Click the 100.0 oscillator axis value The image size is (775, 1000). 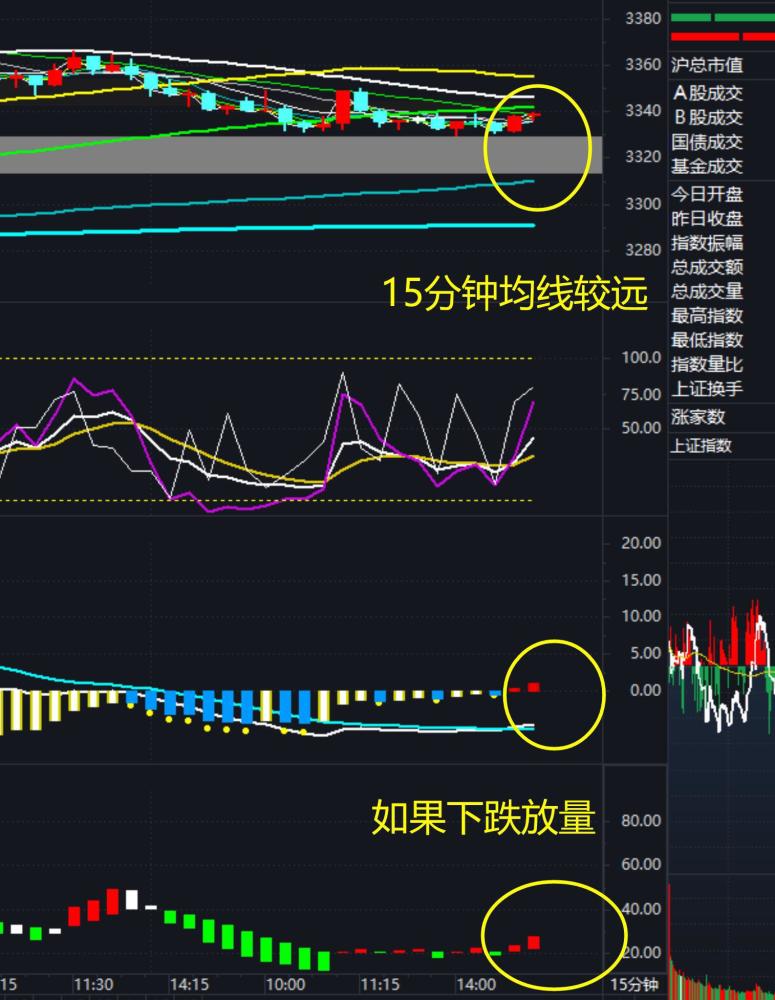(x=642, y=358)
